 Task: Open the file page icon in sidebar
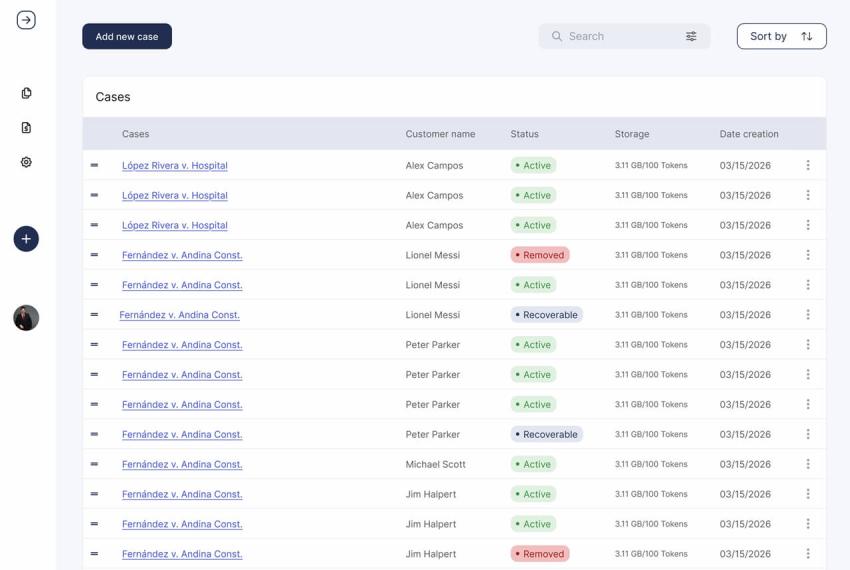point(26,127)
